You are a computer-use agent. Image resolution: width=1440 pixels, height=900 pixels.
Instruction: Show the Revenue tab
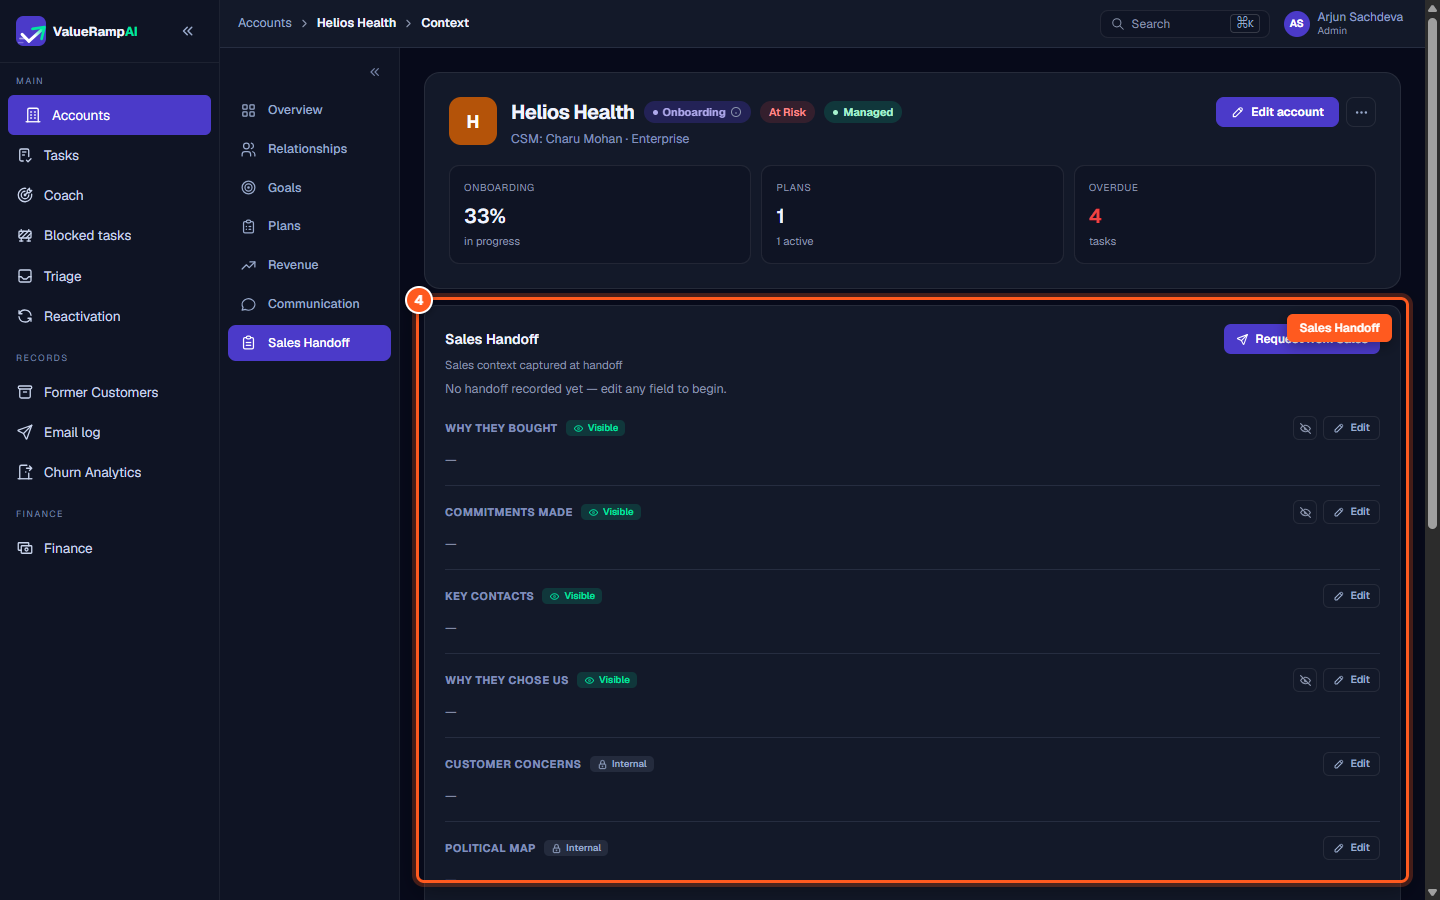309,265
